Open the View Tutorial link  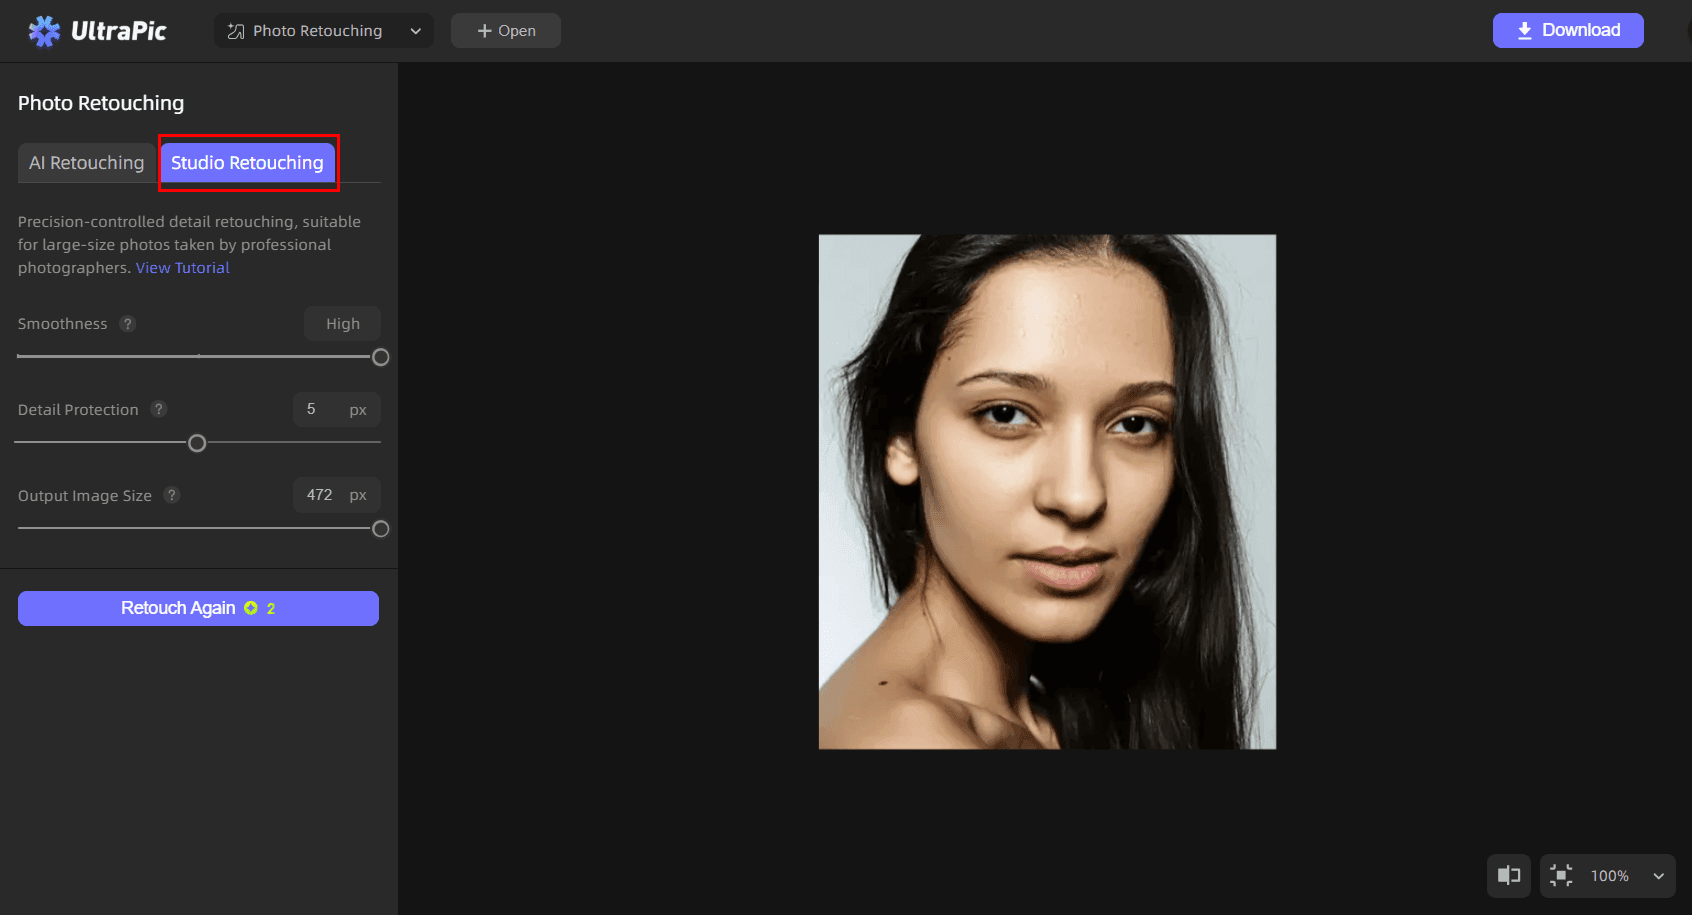point(183,268)
